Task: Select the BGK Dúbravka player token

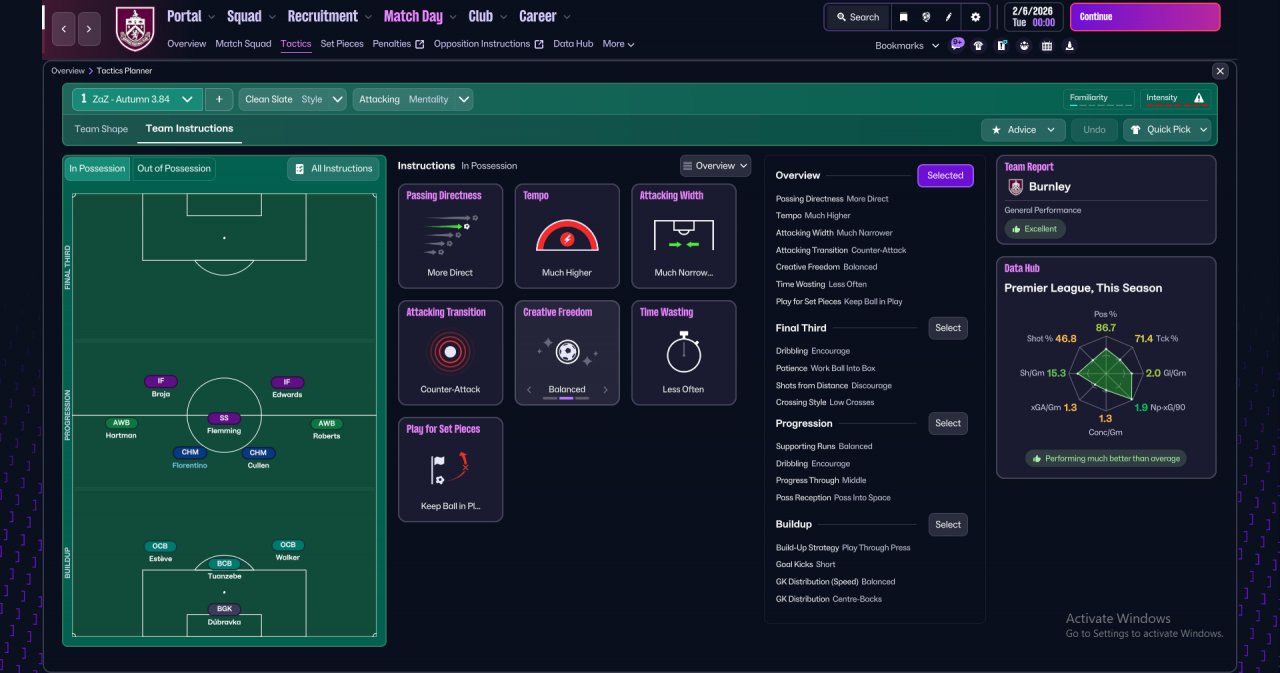Action: pos(224,614)
